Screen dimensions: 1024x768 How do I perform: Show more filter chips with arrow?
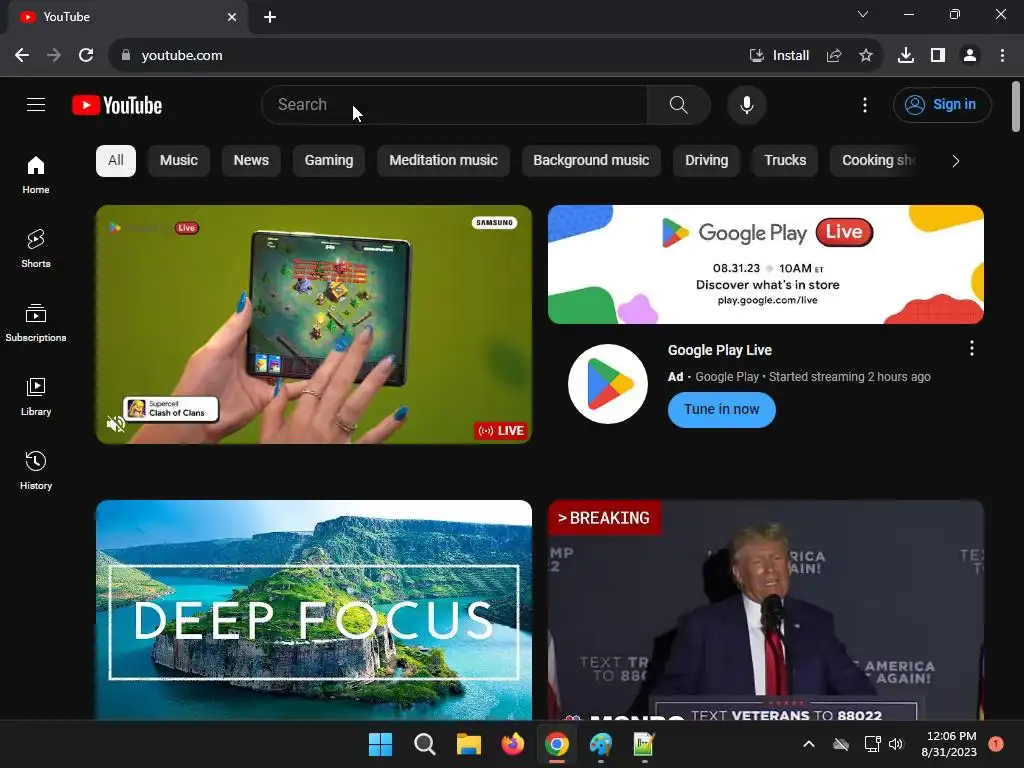coord(955,161)
